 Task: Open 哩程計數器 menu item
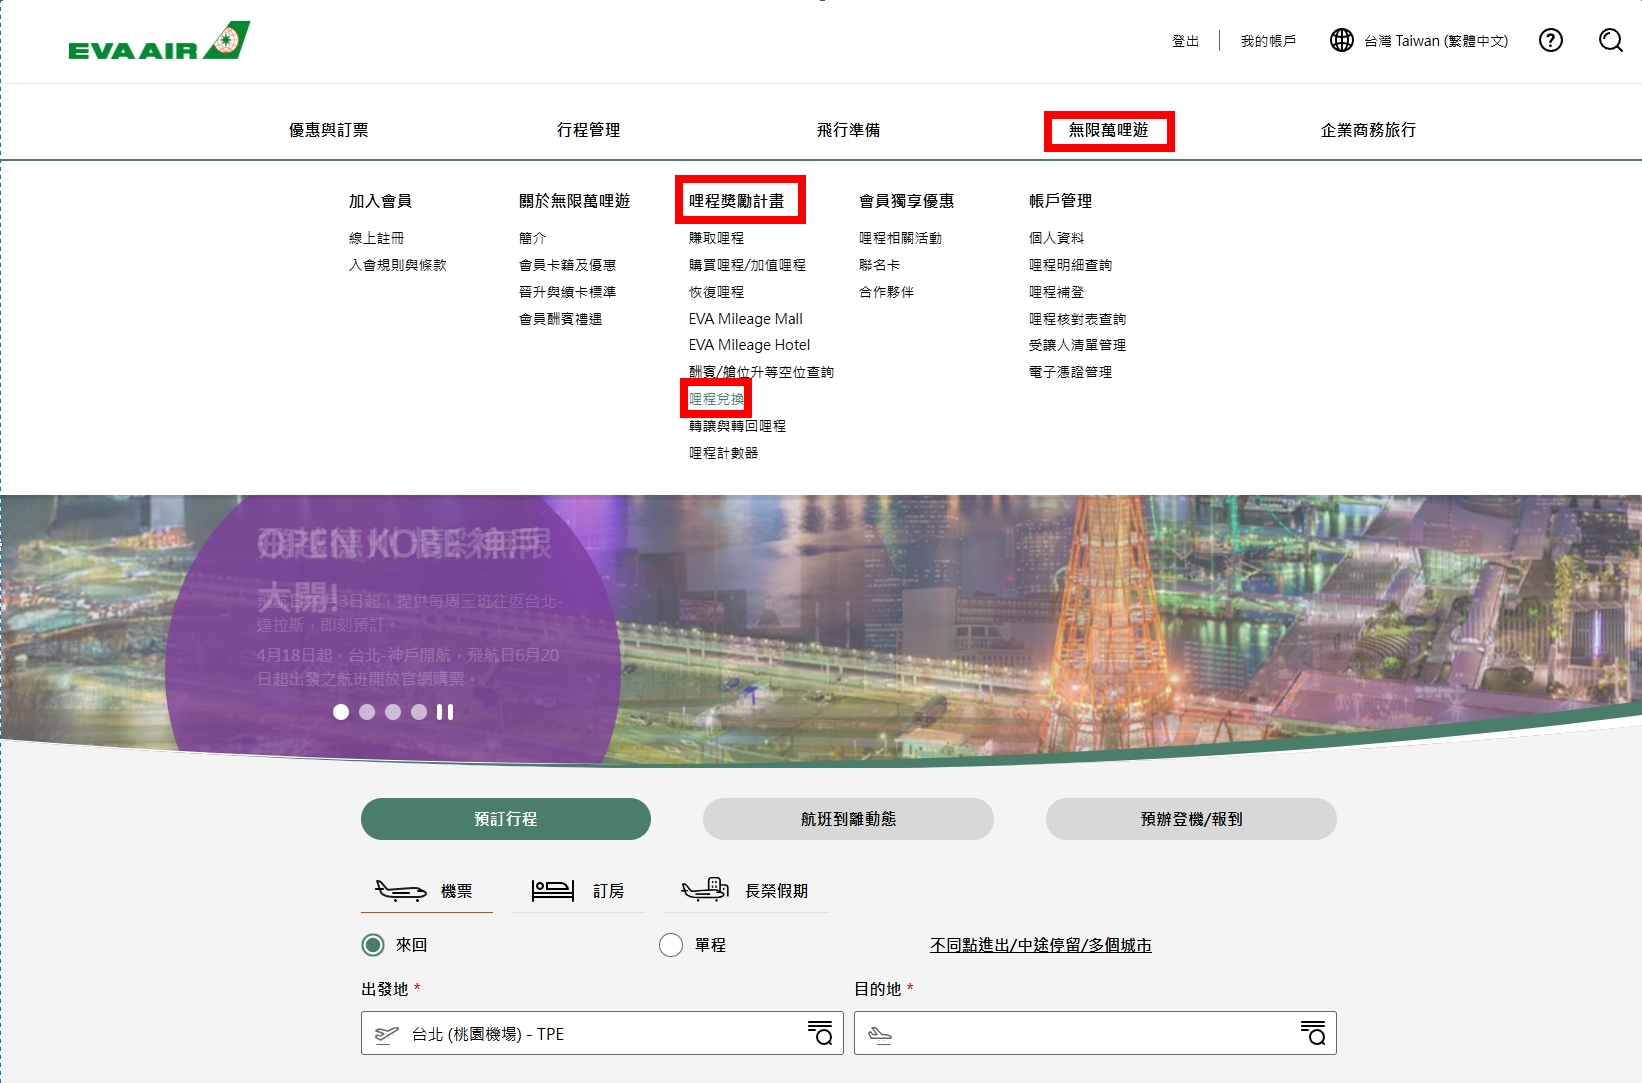(x=723, y=453)
